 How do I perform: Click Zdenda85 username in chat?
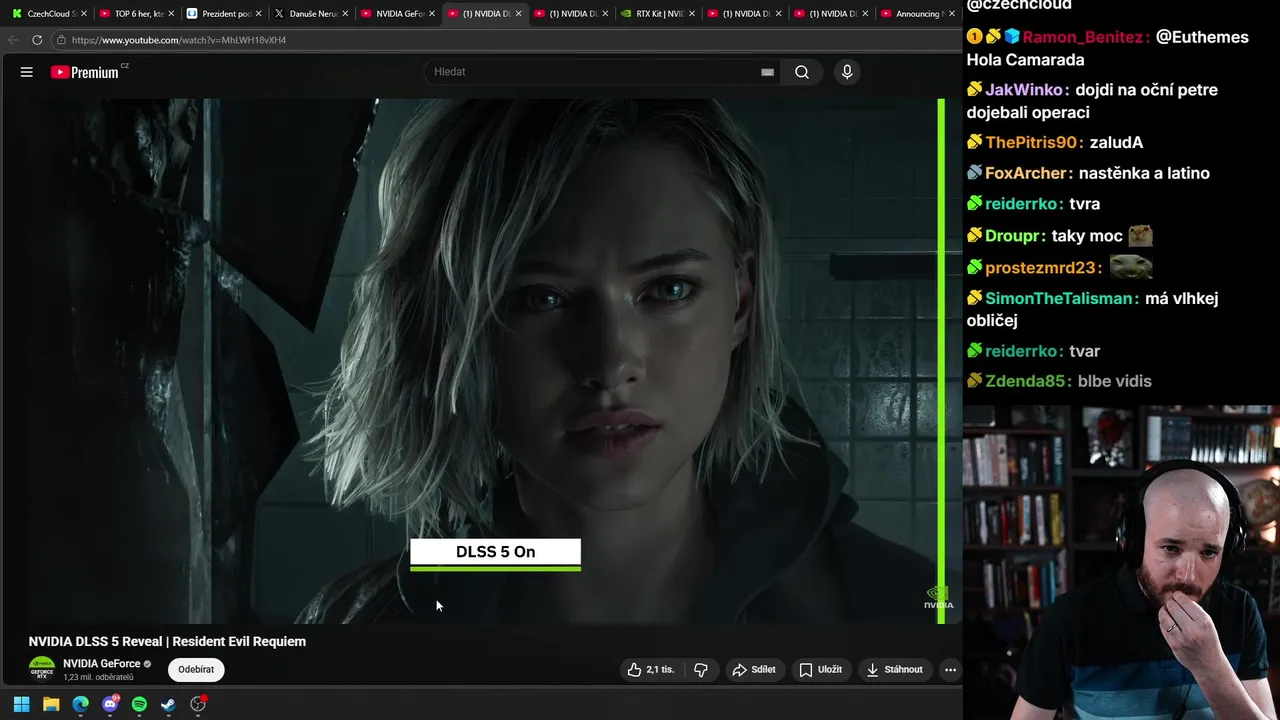[1024, 381]
